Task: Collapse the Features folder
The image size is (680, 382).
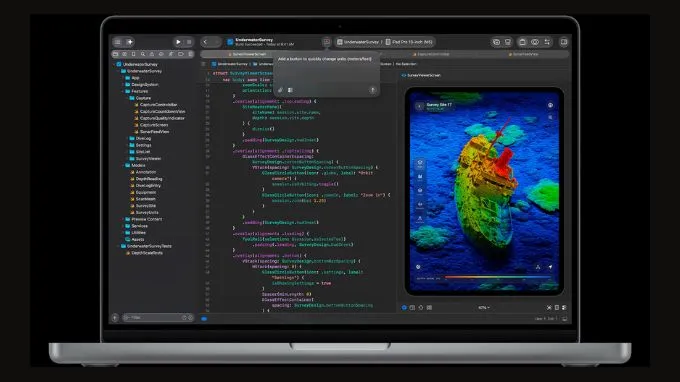Action: click(x=123, y=91)
